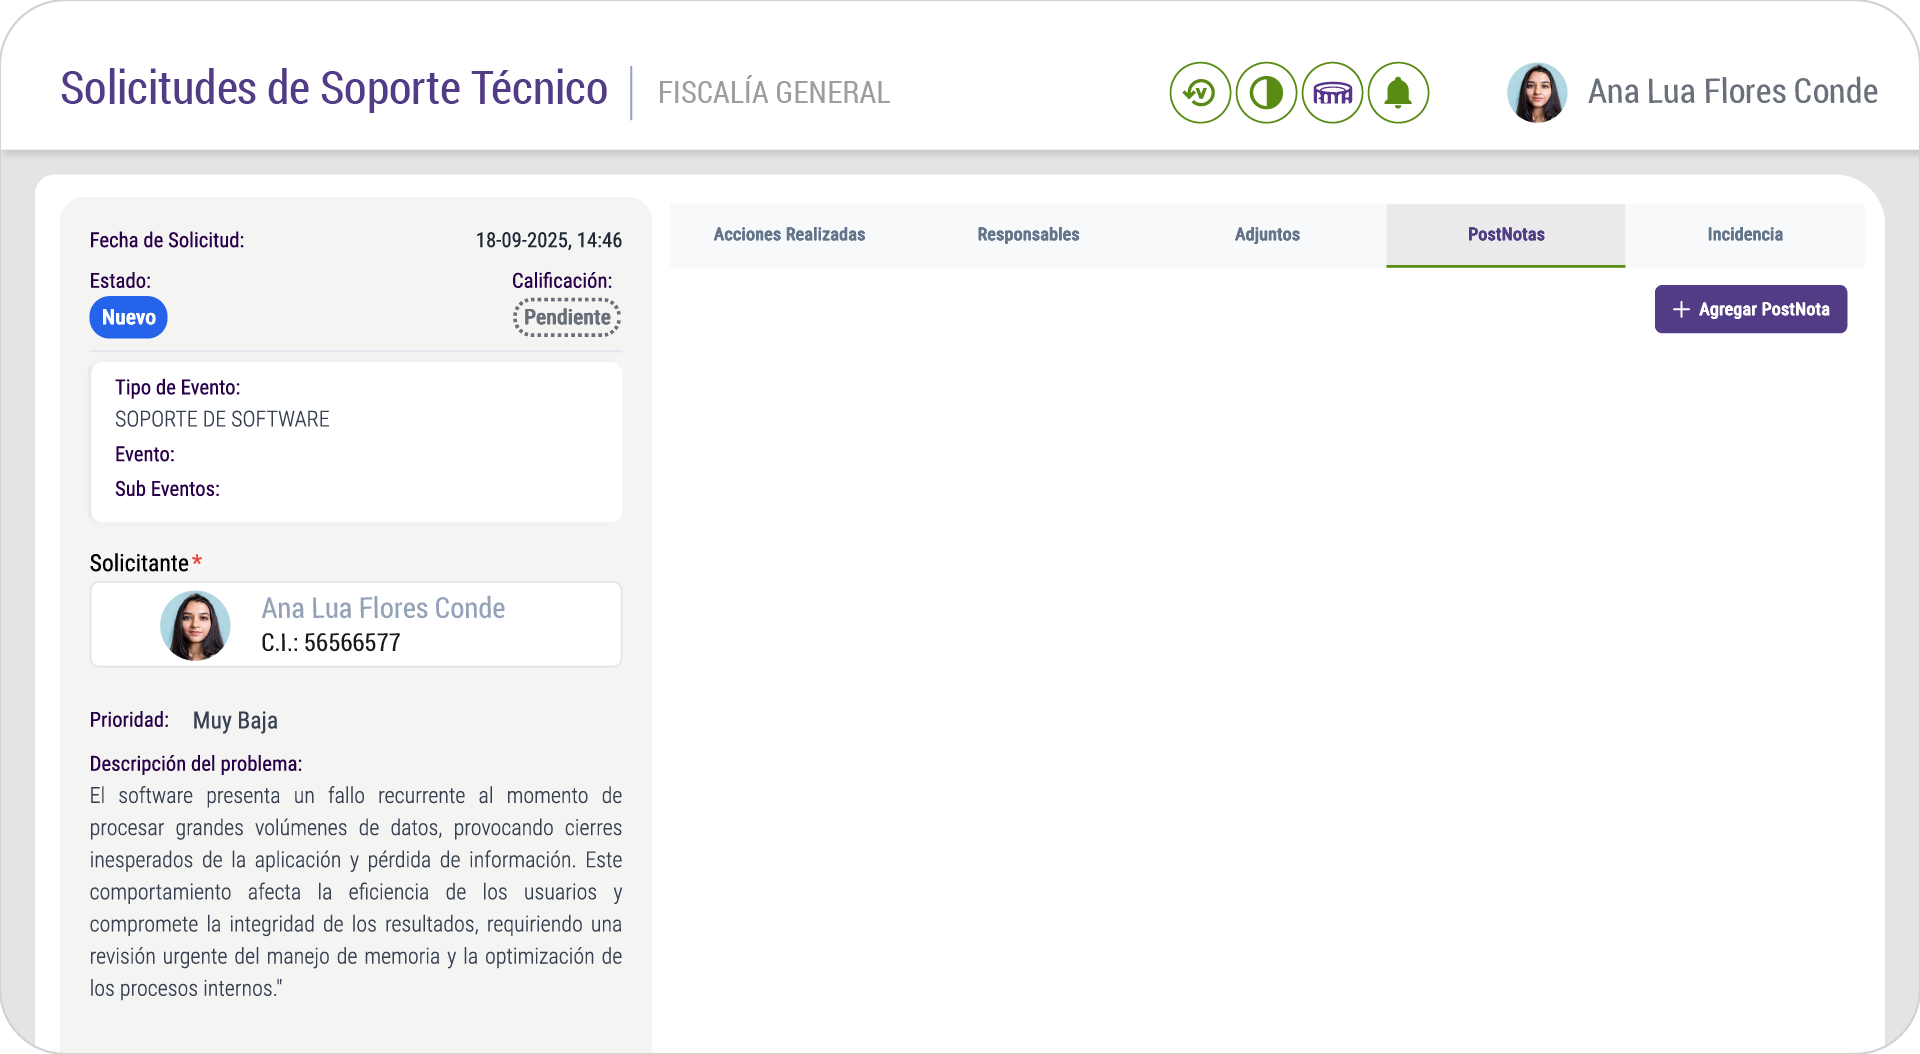Select the purple ROMA logo icon

click(1331, 92)
